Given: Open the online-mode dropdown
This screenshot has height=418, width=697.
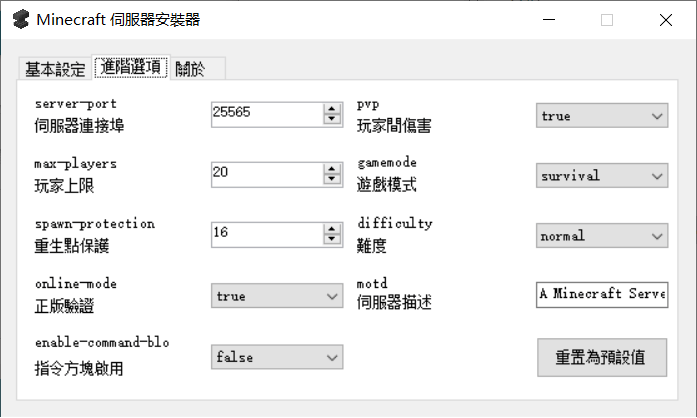Looking at the screenshot, I should click(277, 296).
